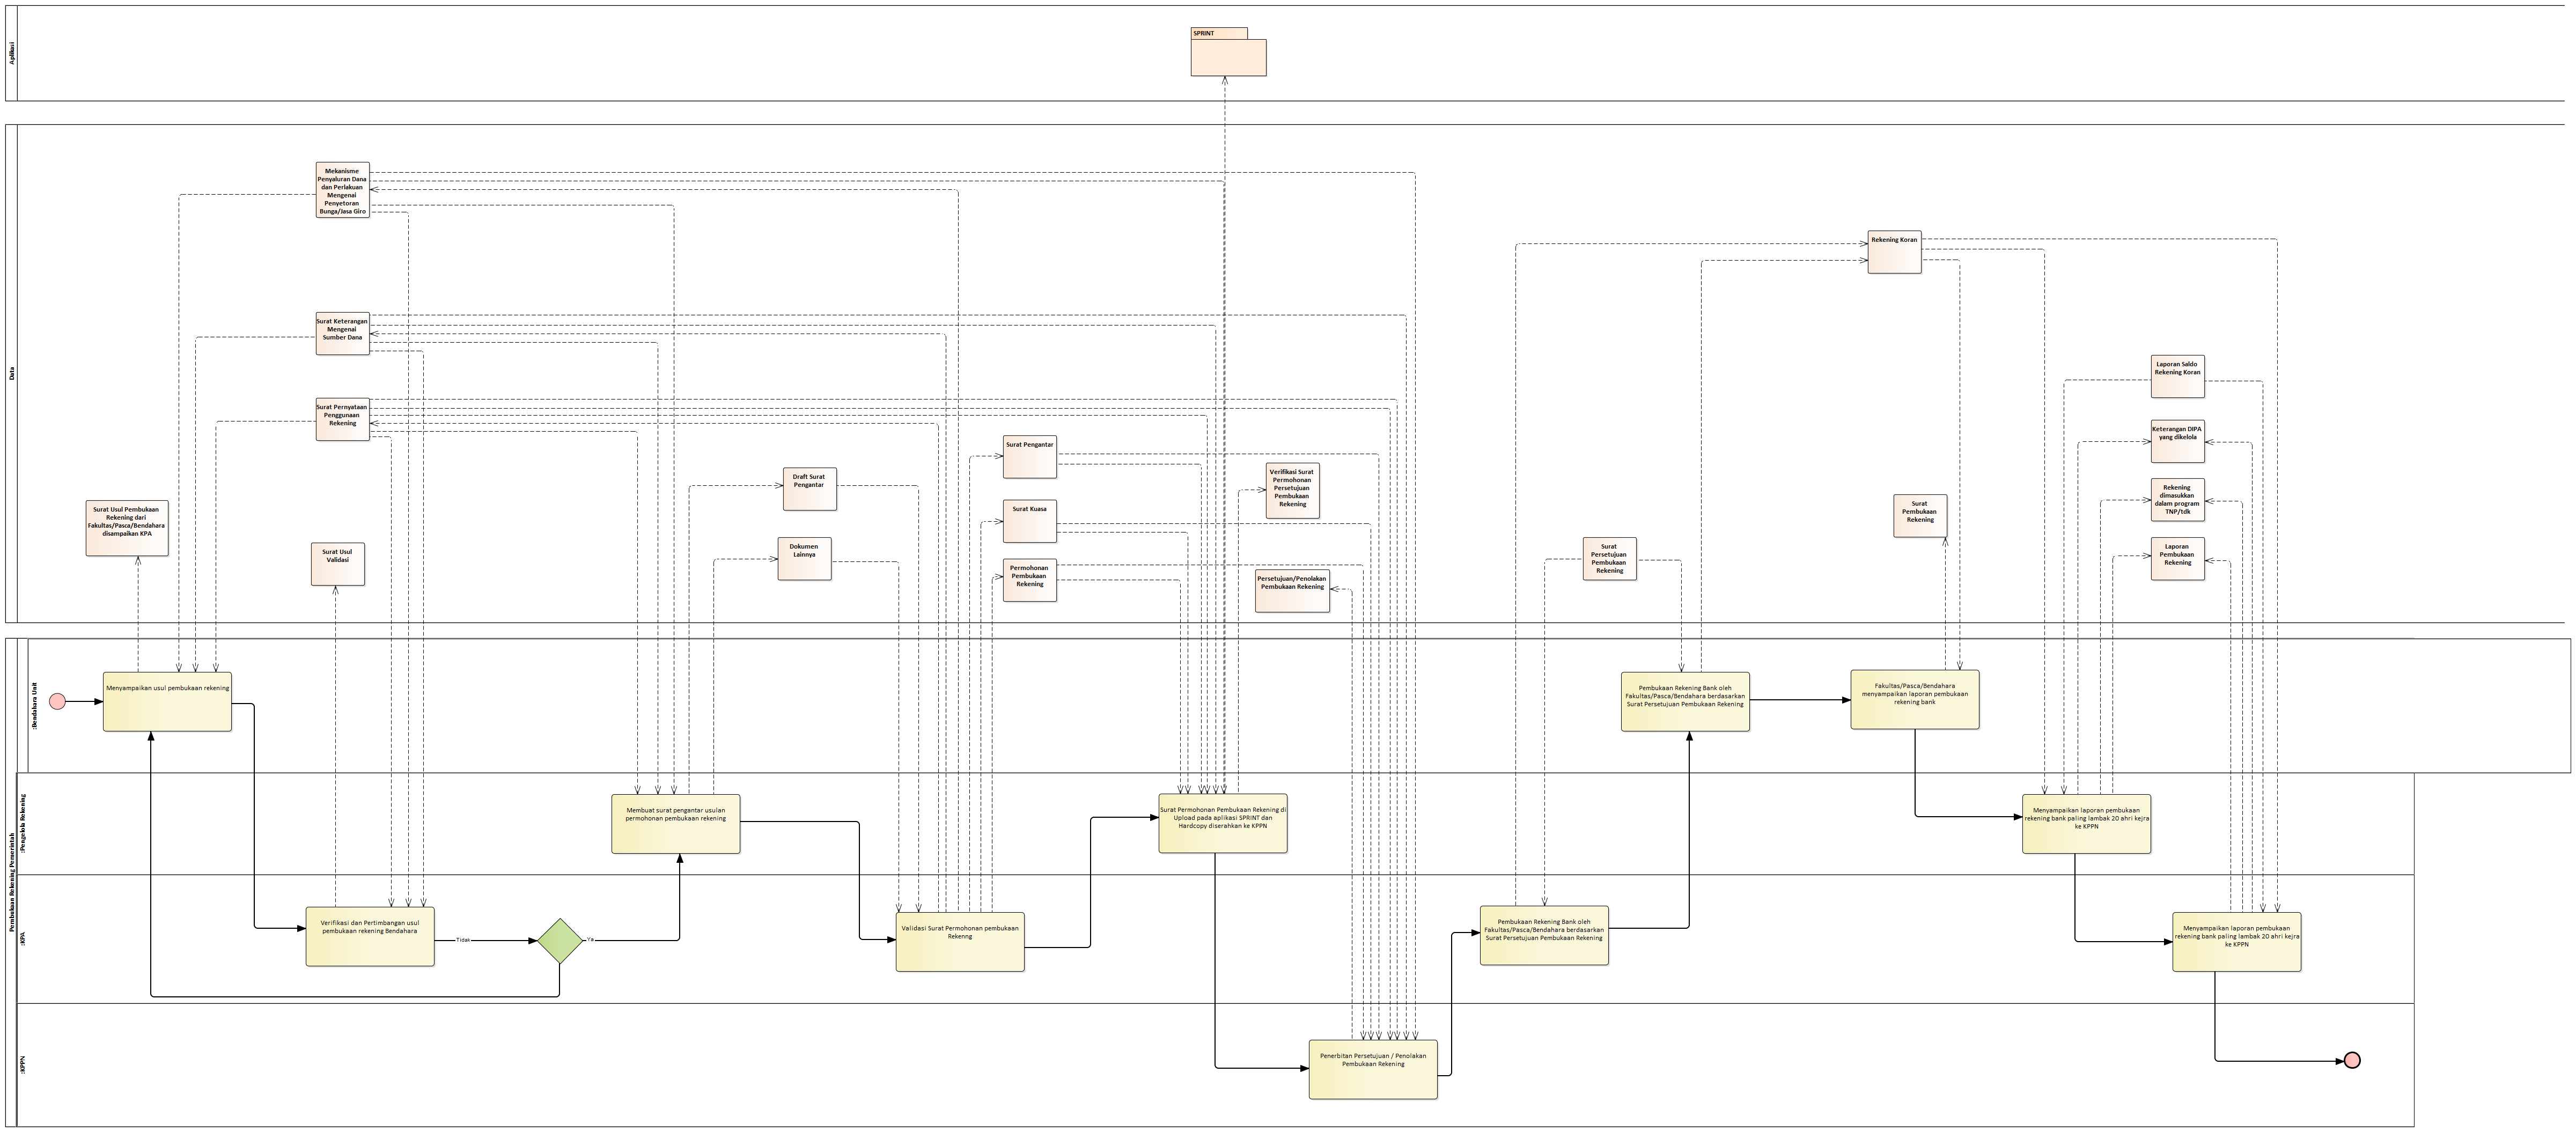Select Laporan Saldo Rekening Koran data object
The height and width of the screenshot is (1132, 2576).
click(x=2177, y=377)
